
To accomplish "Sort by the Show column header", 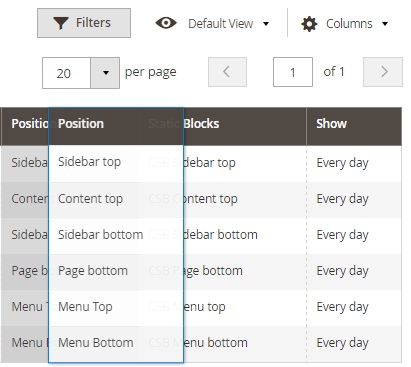I will coord(354,126).
